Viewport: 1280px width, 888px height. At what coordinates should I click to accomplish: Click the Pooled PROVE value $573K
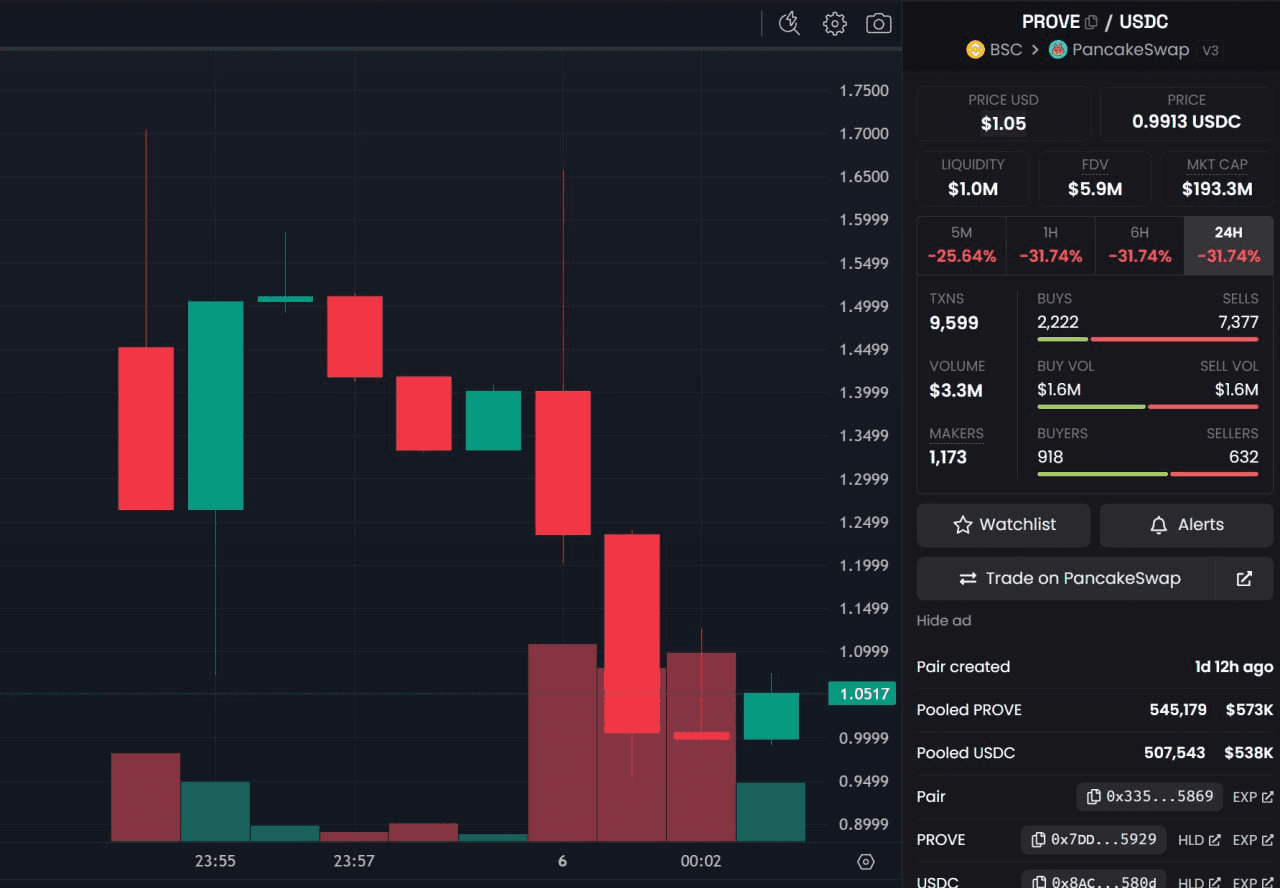point(1249,710)
